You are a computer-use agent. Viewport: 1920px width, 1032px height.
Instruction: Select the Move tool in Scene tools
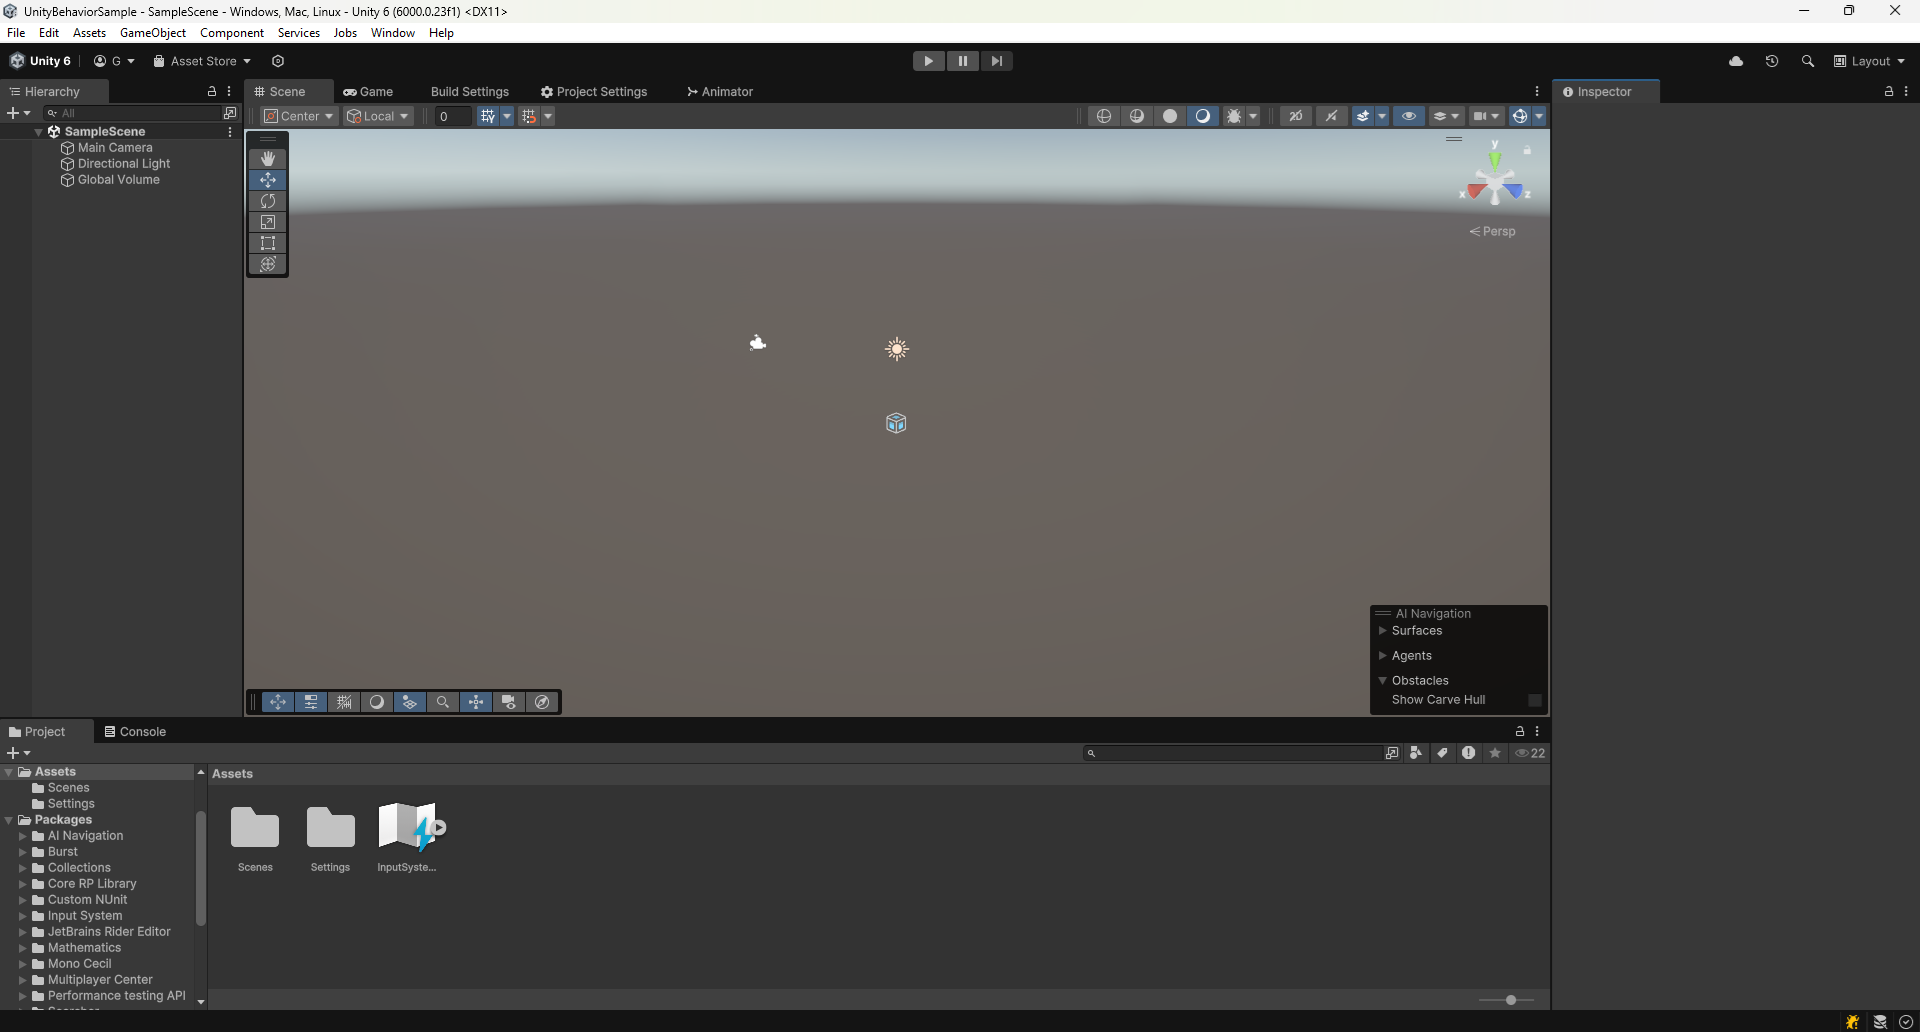tap(268, 180)
